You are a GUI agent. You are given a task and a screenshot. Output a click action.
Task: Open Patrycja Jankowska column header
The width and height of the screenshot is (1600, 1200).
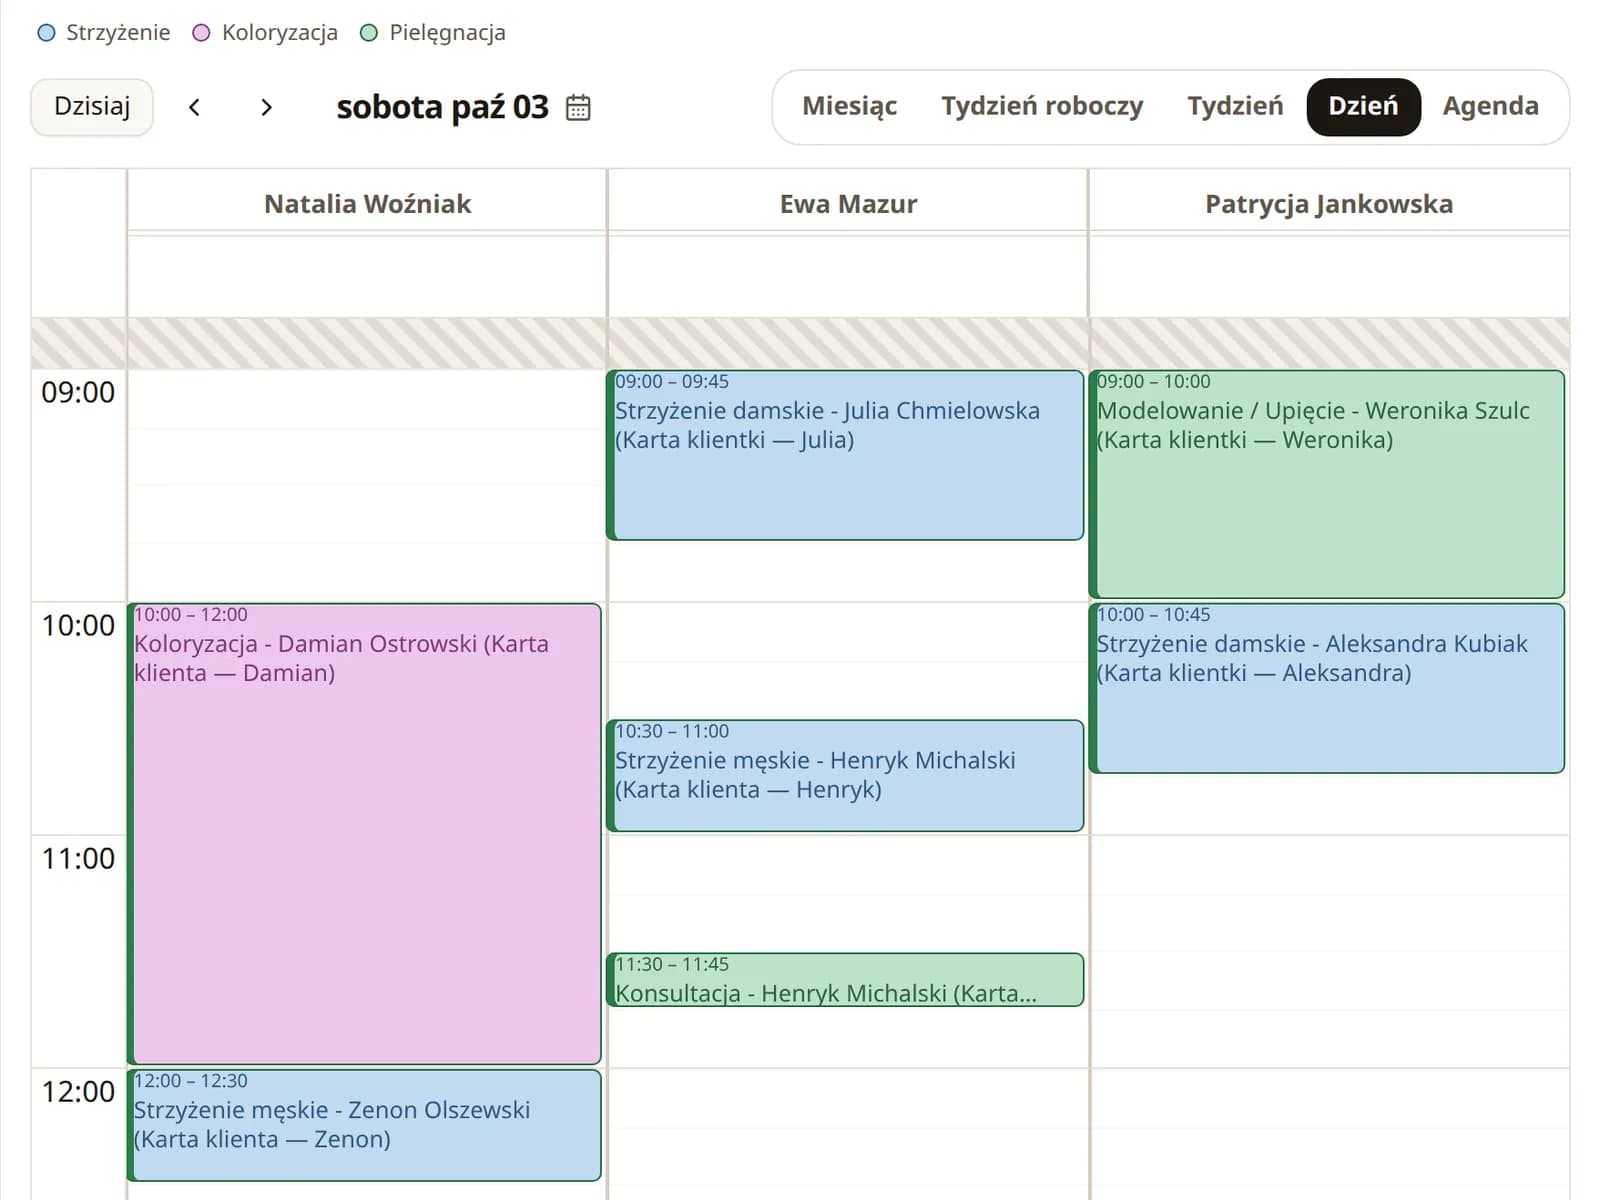pos(1329,204)
